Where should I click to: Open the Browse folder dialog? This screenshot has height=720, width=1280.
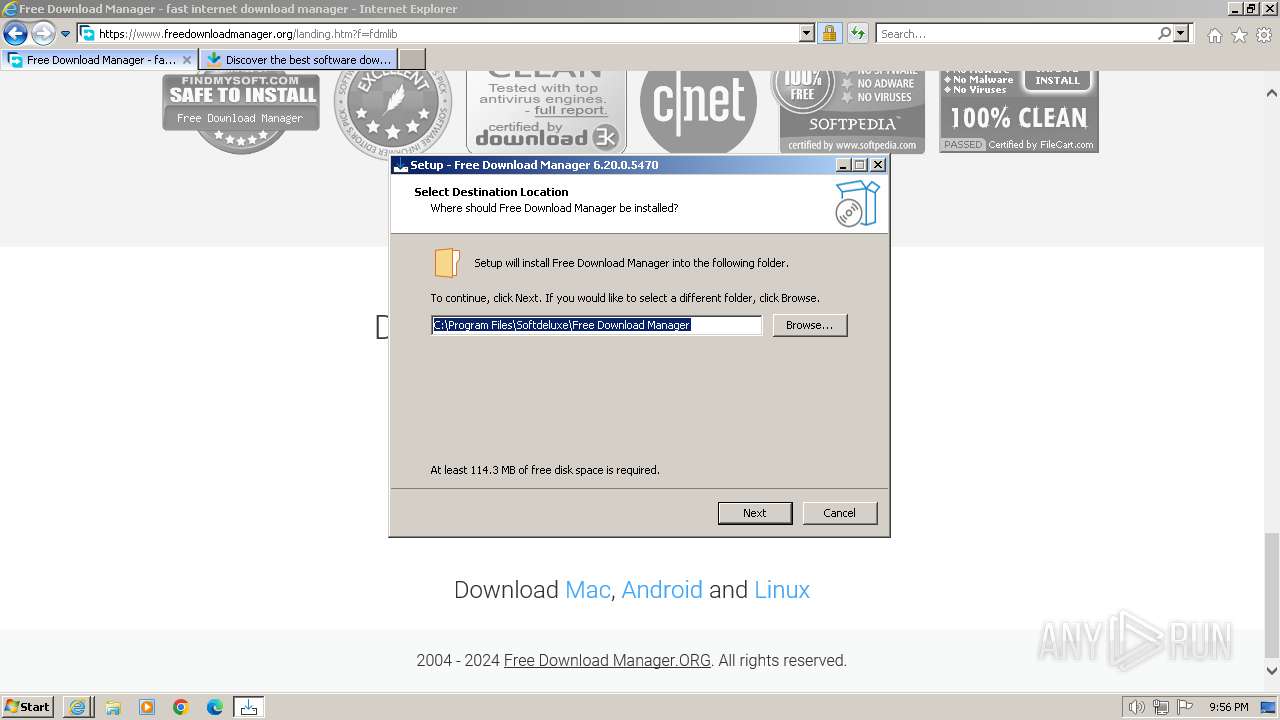pos(809,325)
